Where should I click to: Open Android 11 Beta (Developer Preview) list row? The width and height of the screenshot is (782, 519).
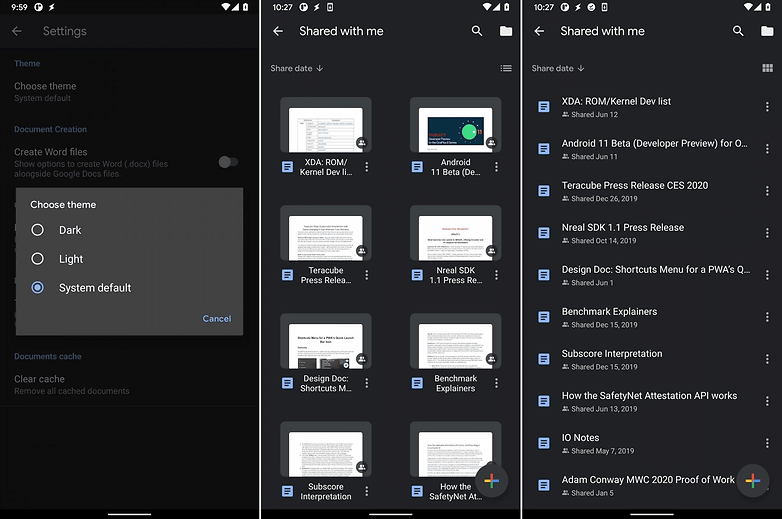[652, 149]
